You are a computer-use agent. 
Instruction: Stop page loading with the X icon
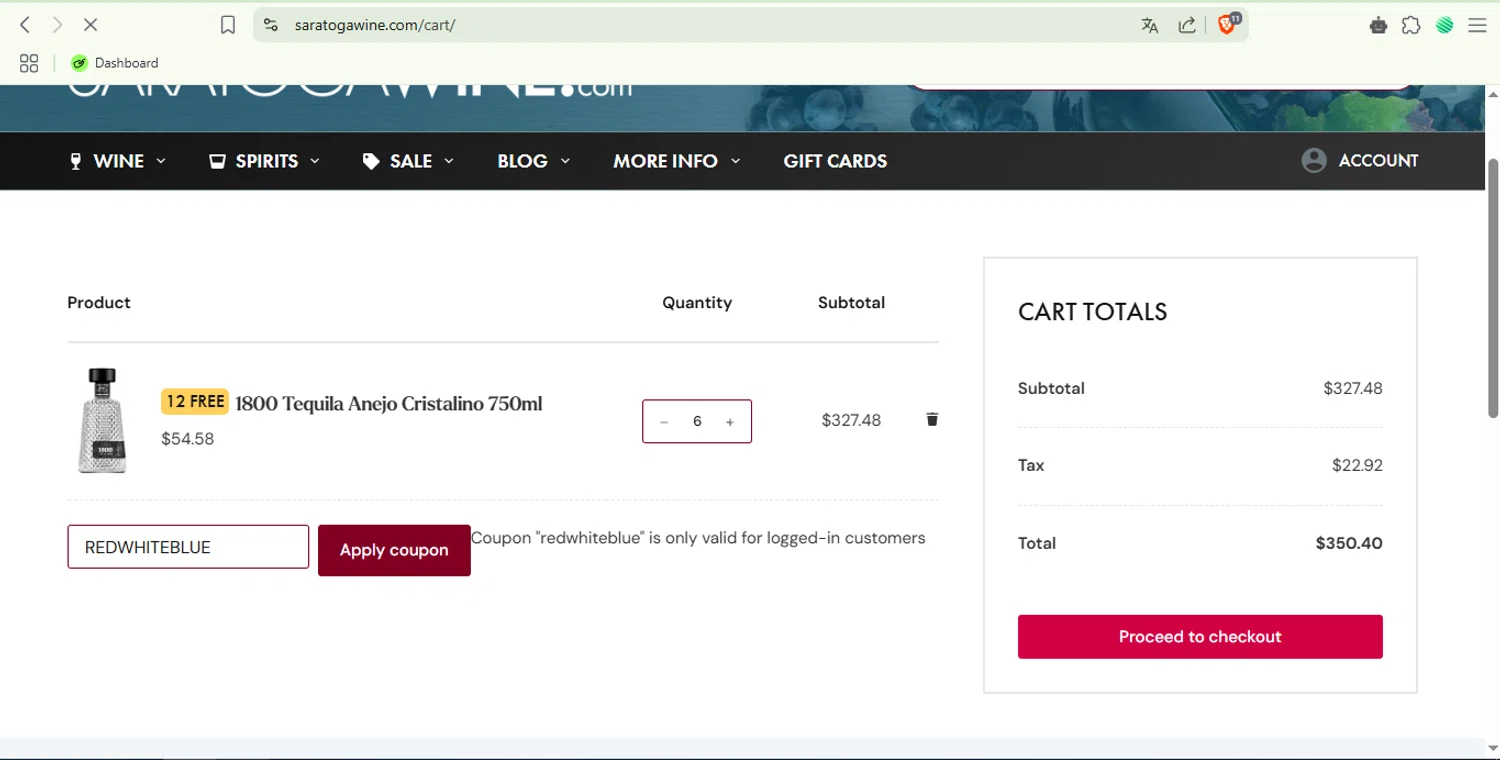point(90,25)
